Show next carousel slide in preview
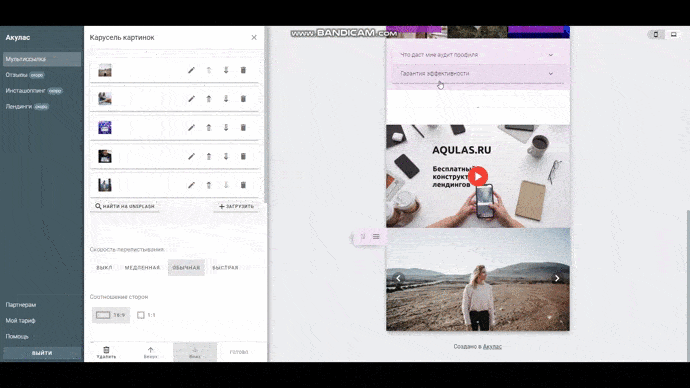 (557, 278)
